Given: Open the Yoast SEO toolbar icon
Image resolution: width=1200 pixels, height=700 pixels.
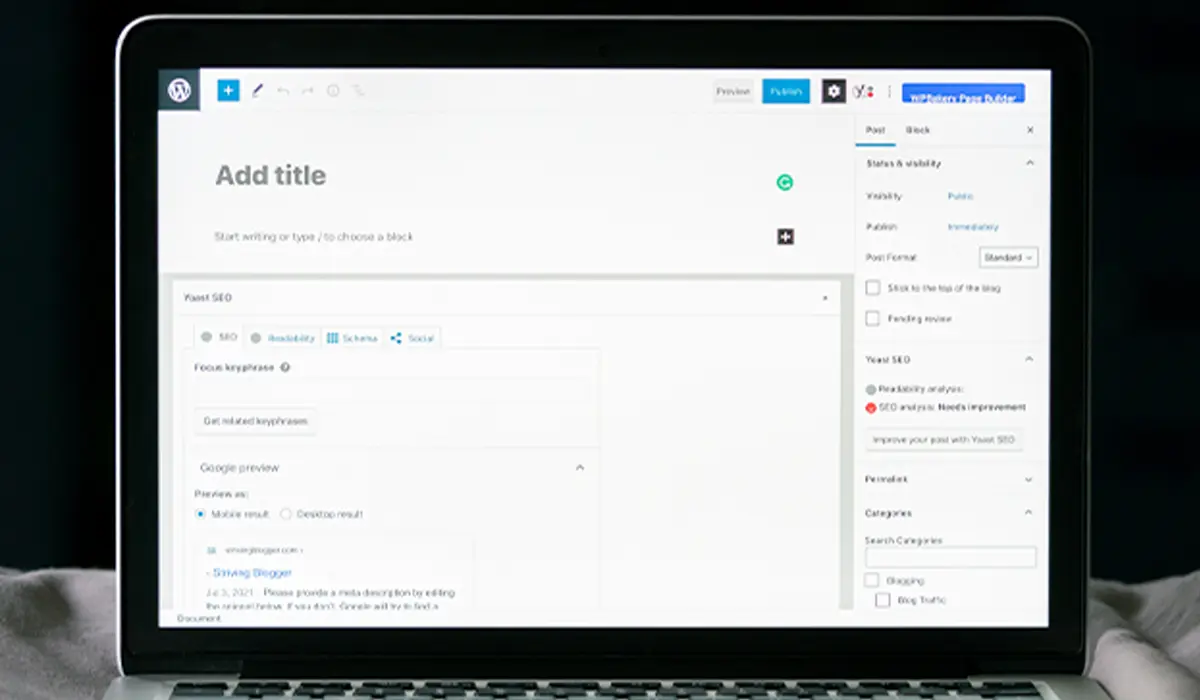Looking at the screenshot, I should point(863,91).
